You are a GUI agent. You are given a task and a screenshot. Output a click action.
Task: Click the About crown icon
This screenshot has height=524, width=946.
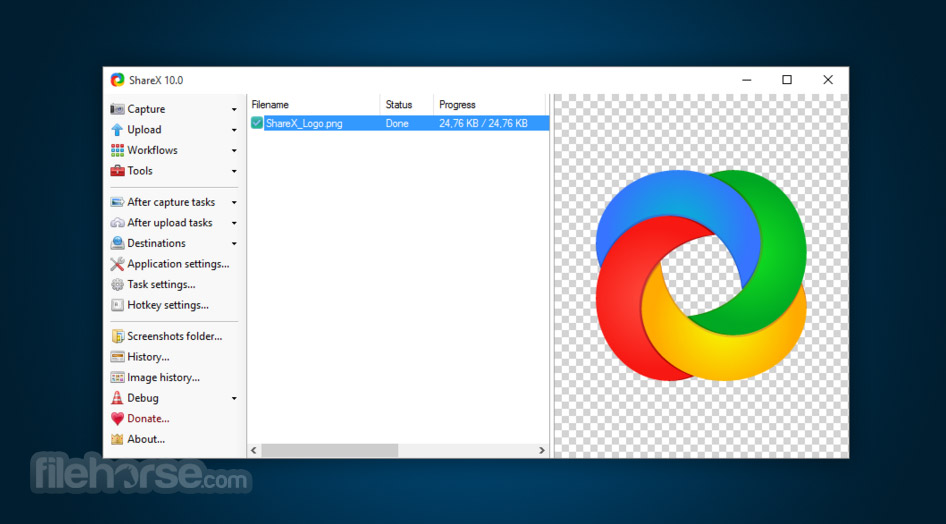[x=117, y=439]
